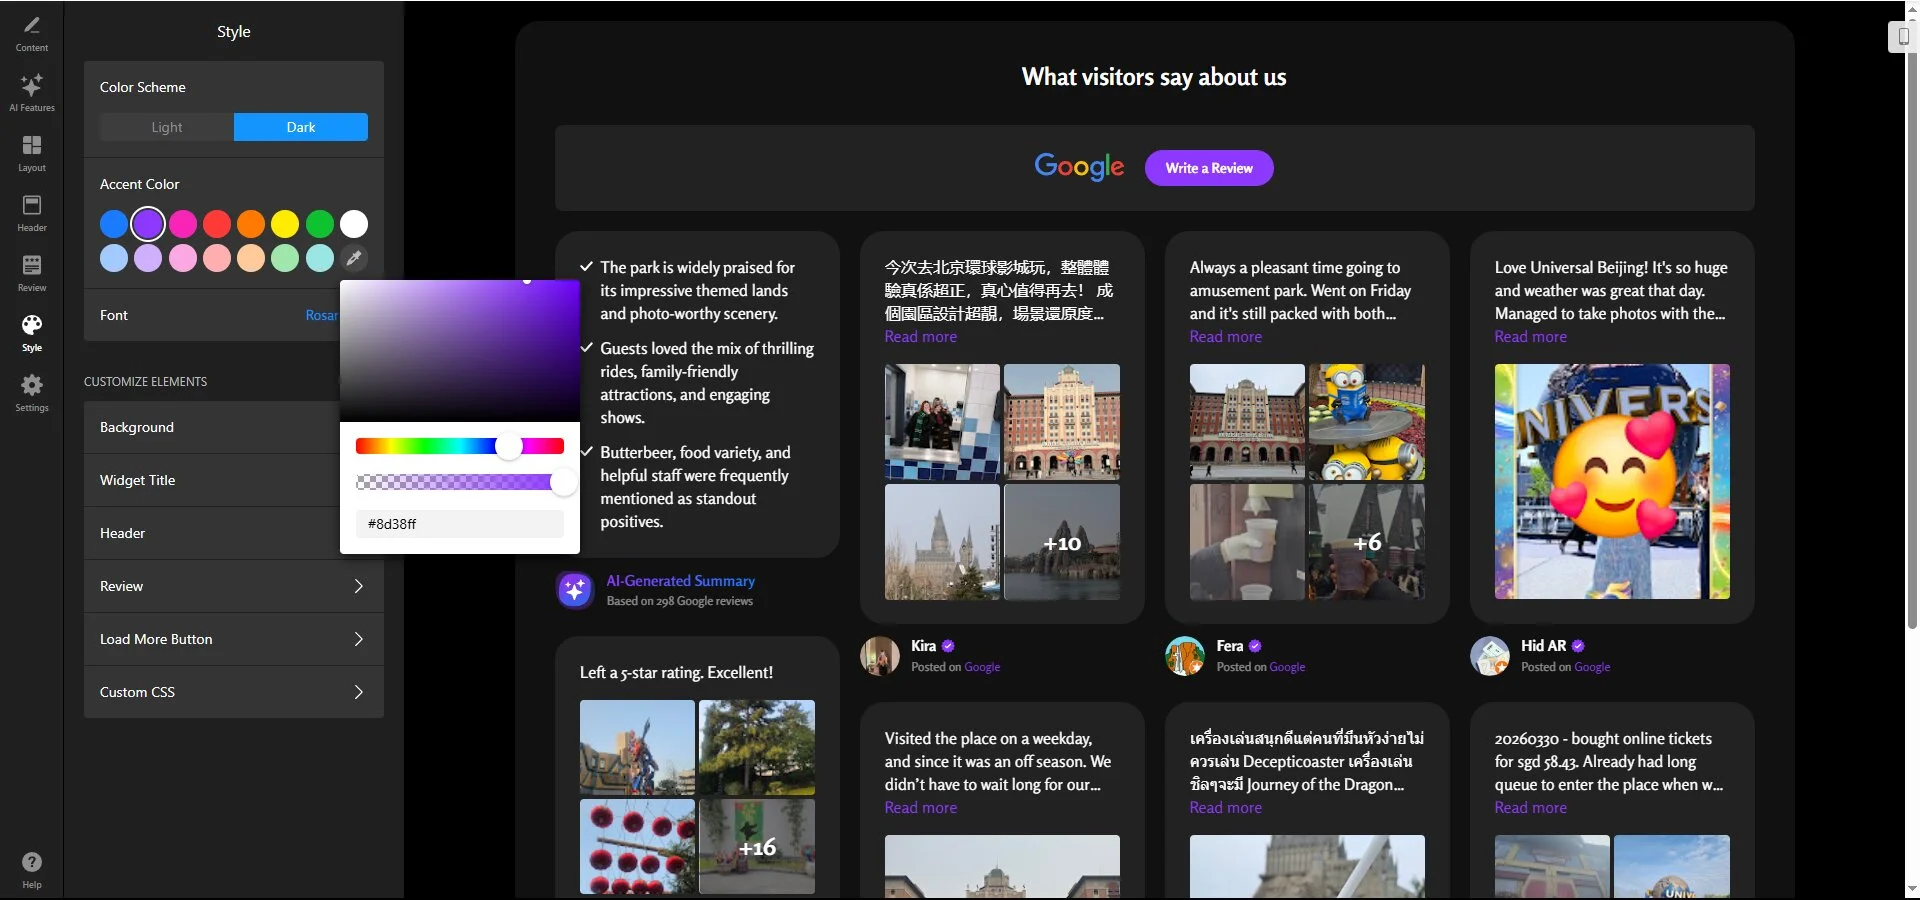Click Fera's profile avatar

1185,656
